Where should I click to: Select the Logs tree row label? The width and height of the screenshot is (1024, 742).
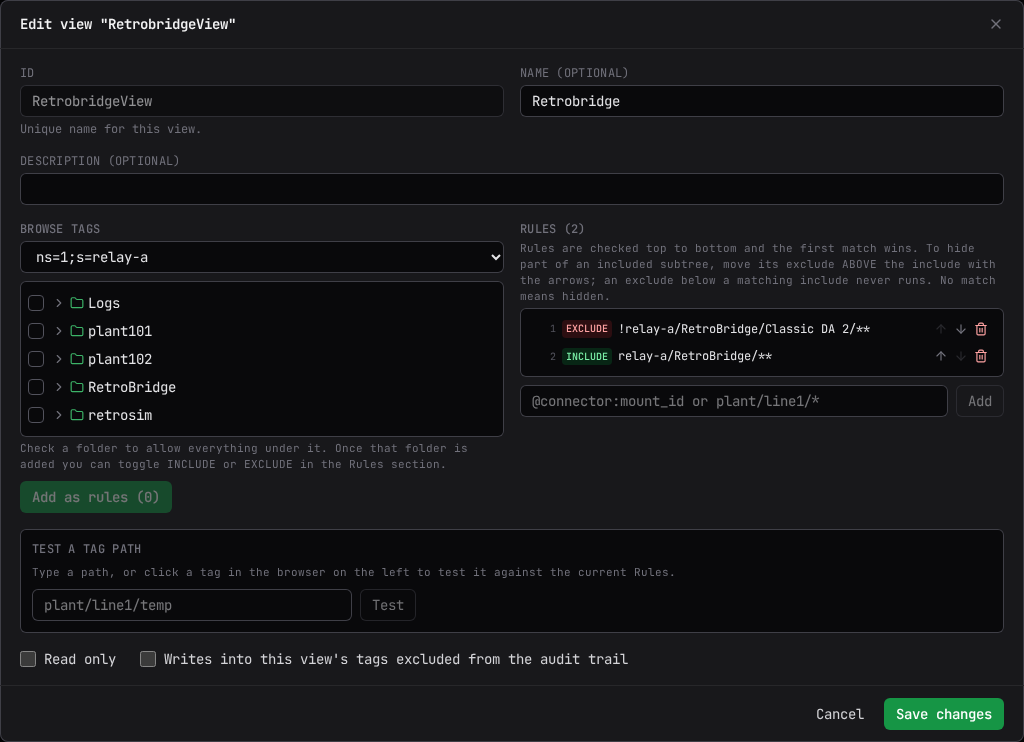[x=104, y=303]
